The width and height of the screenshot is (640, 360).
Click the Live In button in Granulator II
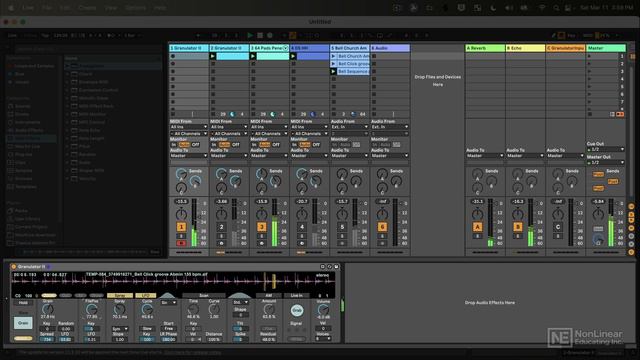tap(296, 295)
